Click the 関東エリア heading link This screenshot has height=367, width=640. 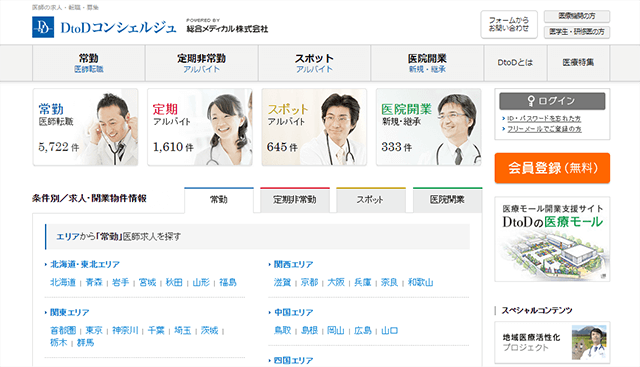tap(69, 313)
